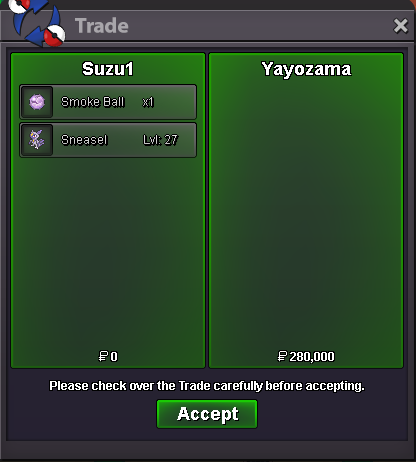The image size is (416, 462).
Task: Click the Sneasel Pokémon sprite icon
Action: (x=37, y=140)
